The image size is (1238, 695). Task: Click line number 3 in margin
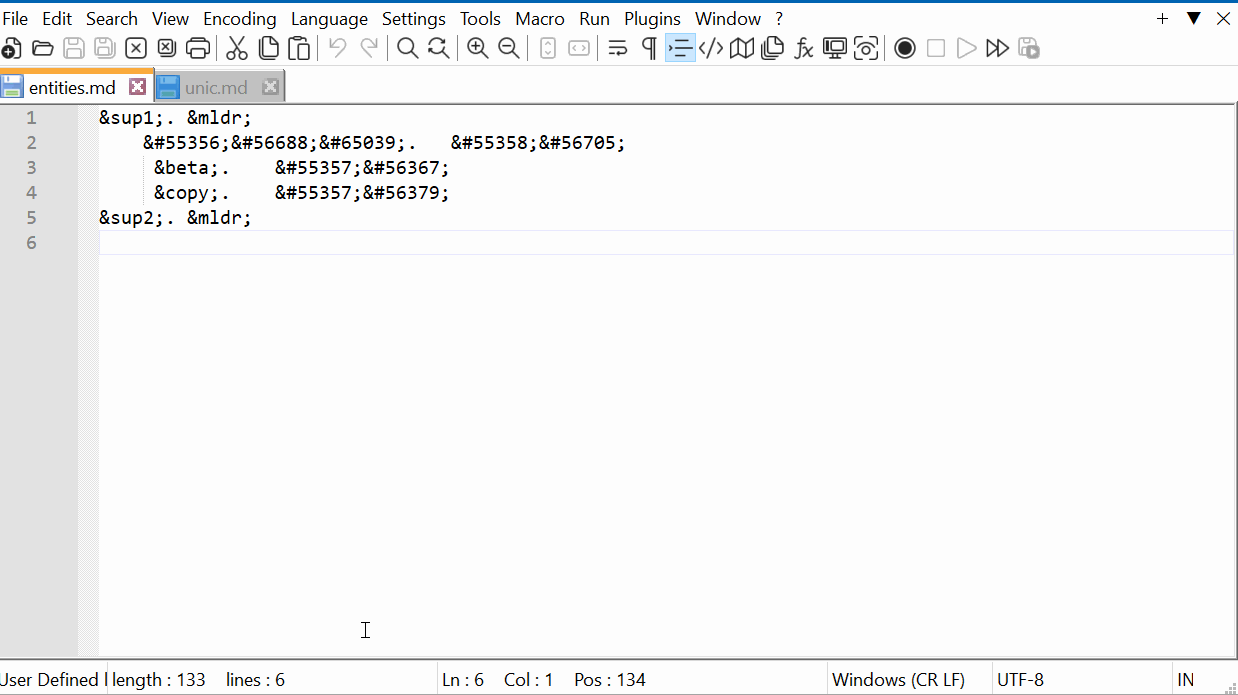(31, 168)
